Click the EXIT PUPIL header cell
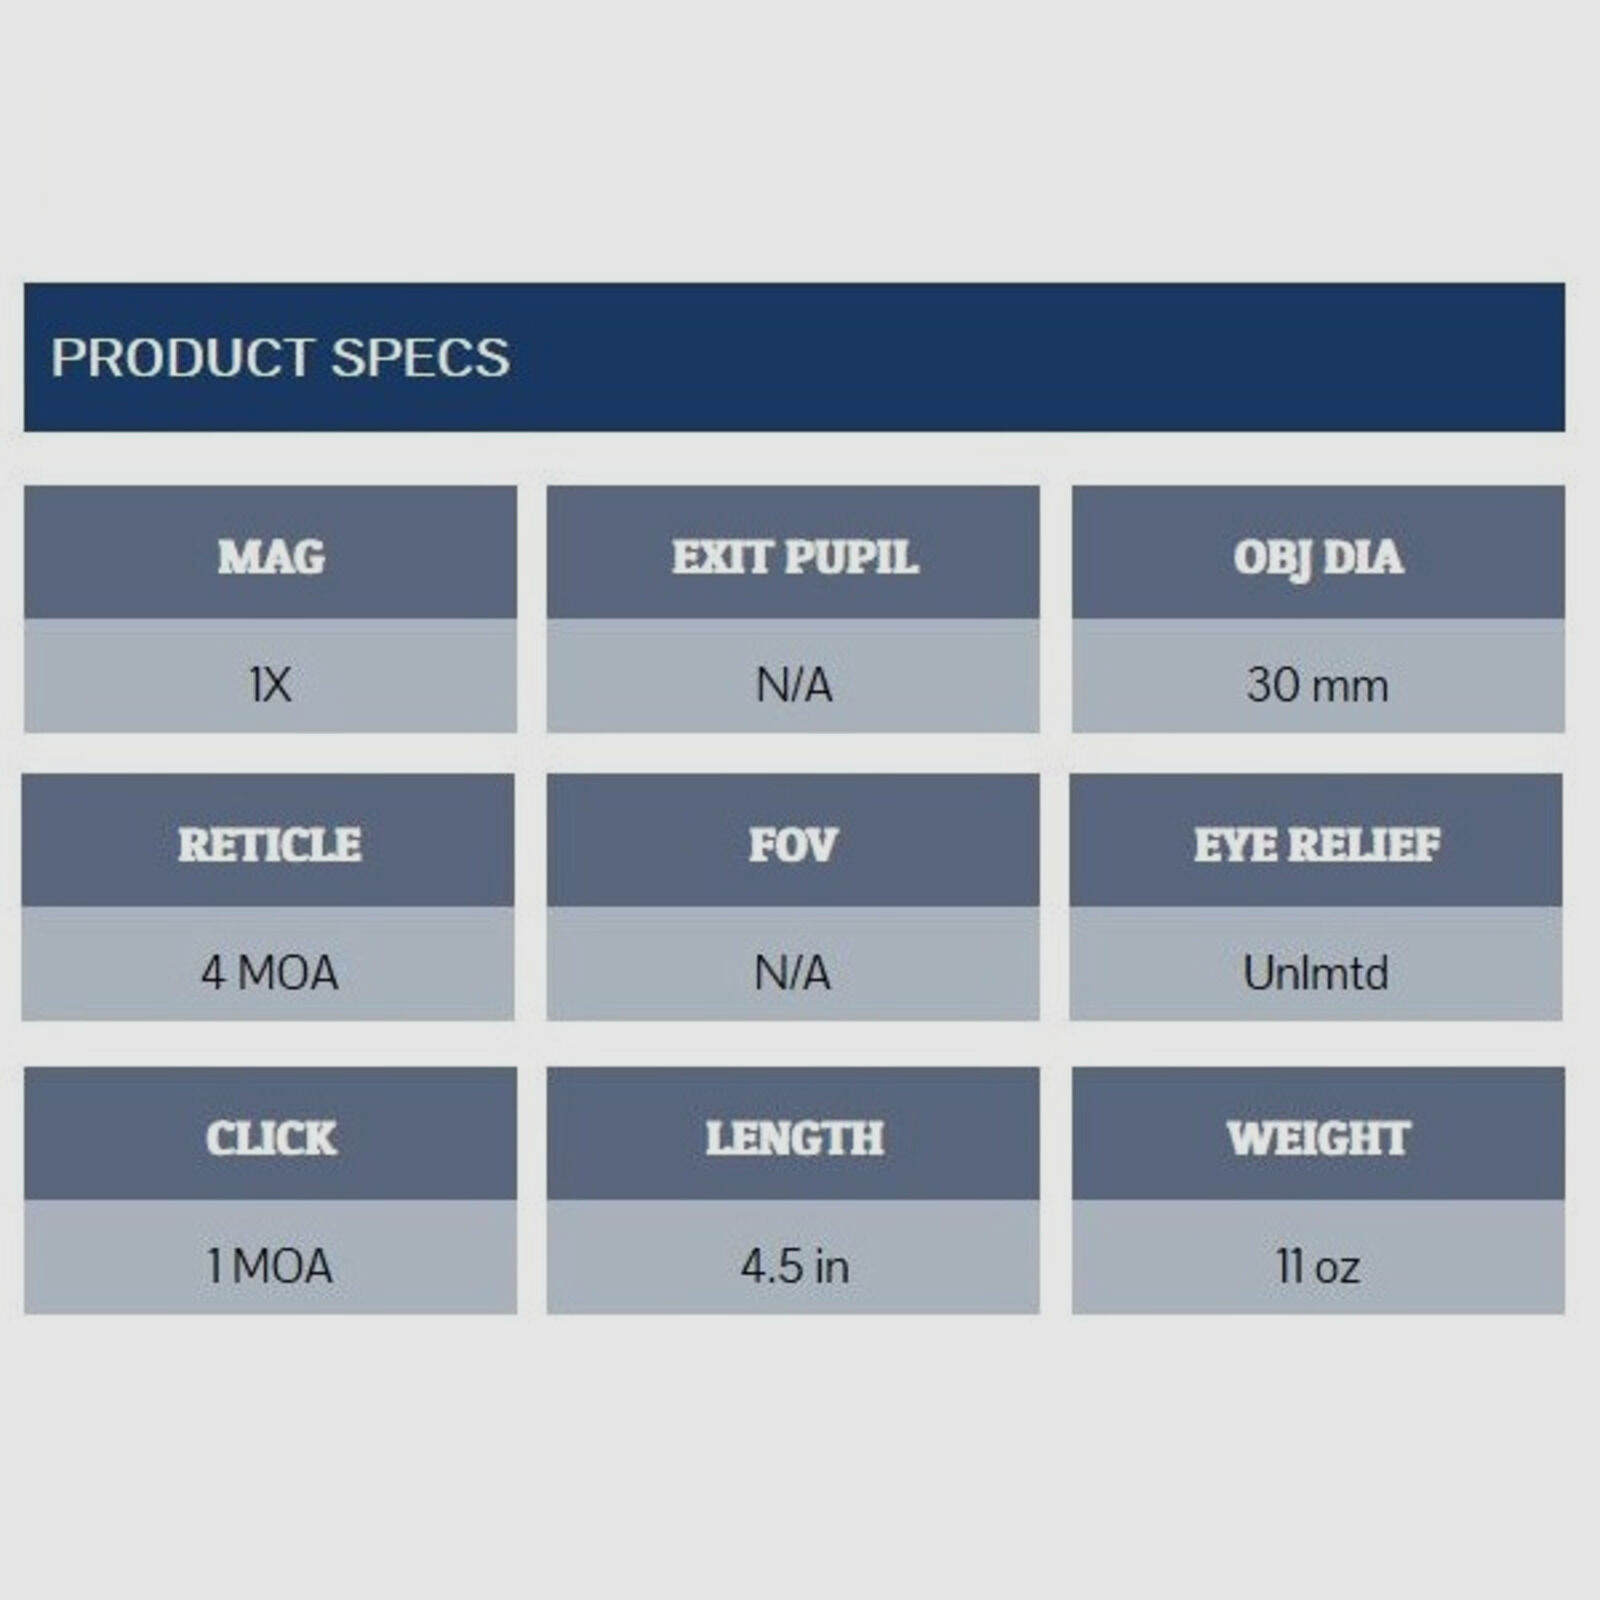This screenshot has height=1600, width=1600. point(794,556)
